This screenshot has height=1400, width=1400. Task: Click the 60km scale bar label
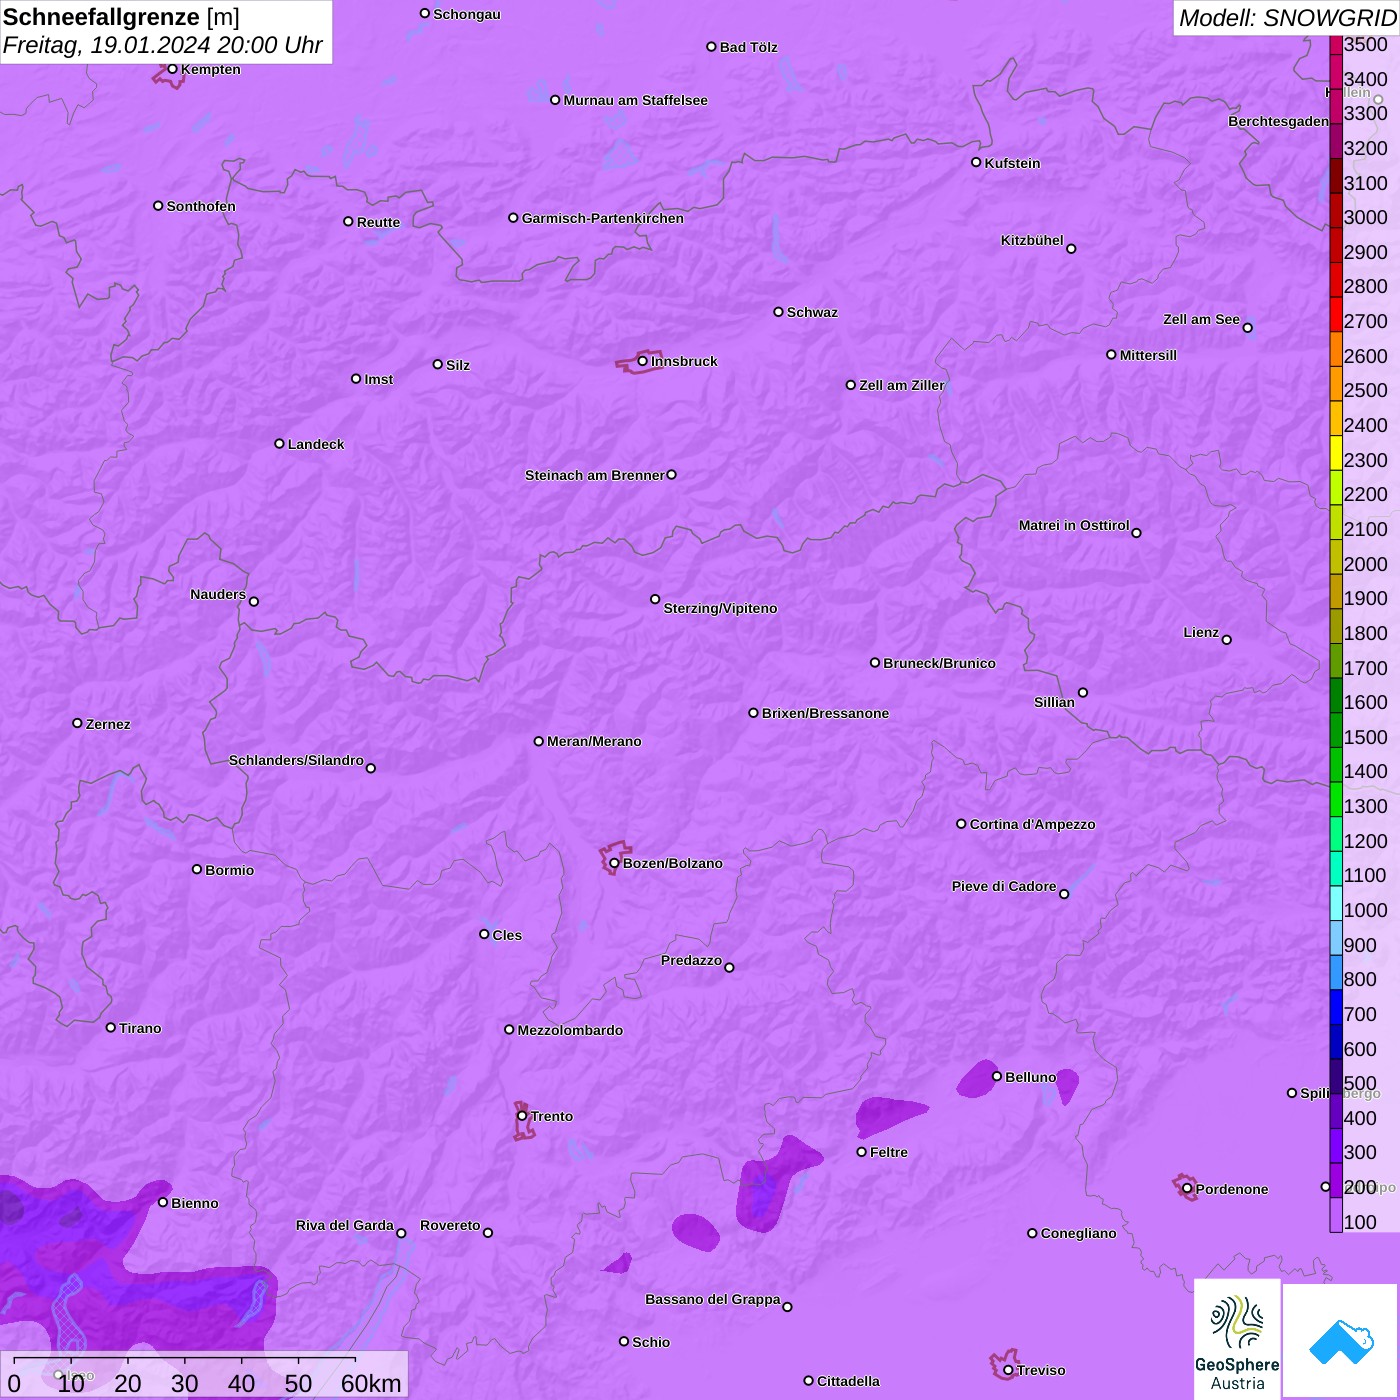click(371, 1383)
